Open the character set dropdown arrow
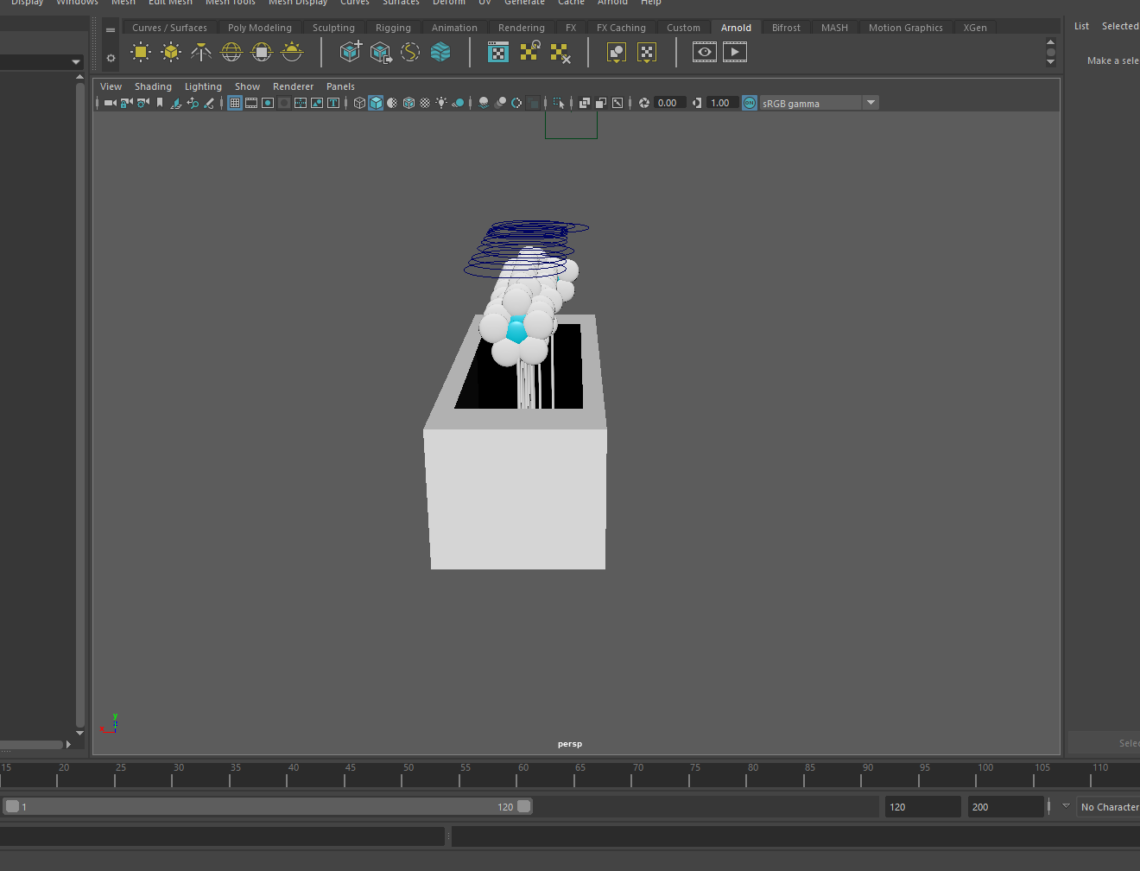 point(1066,806)
